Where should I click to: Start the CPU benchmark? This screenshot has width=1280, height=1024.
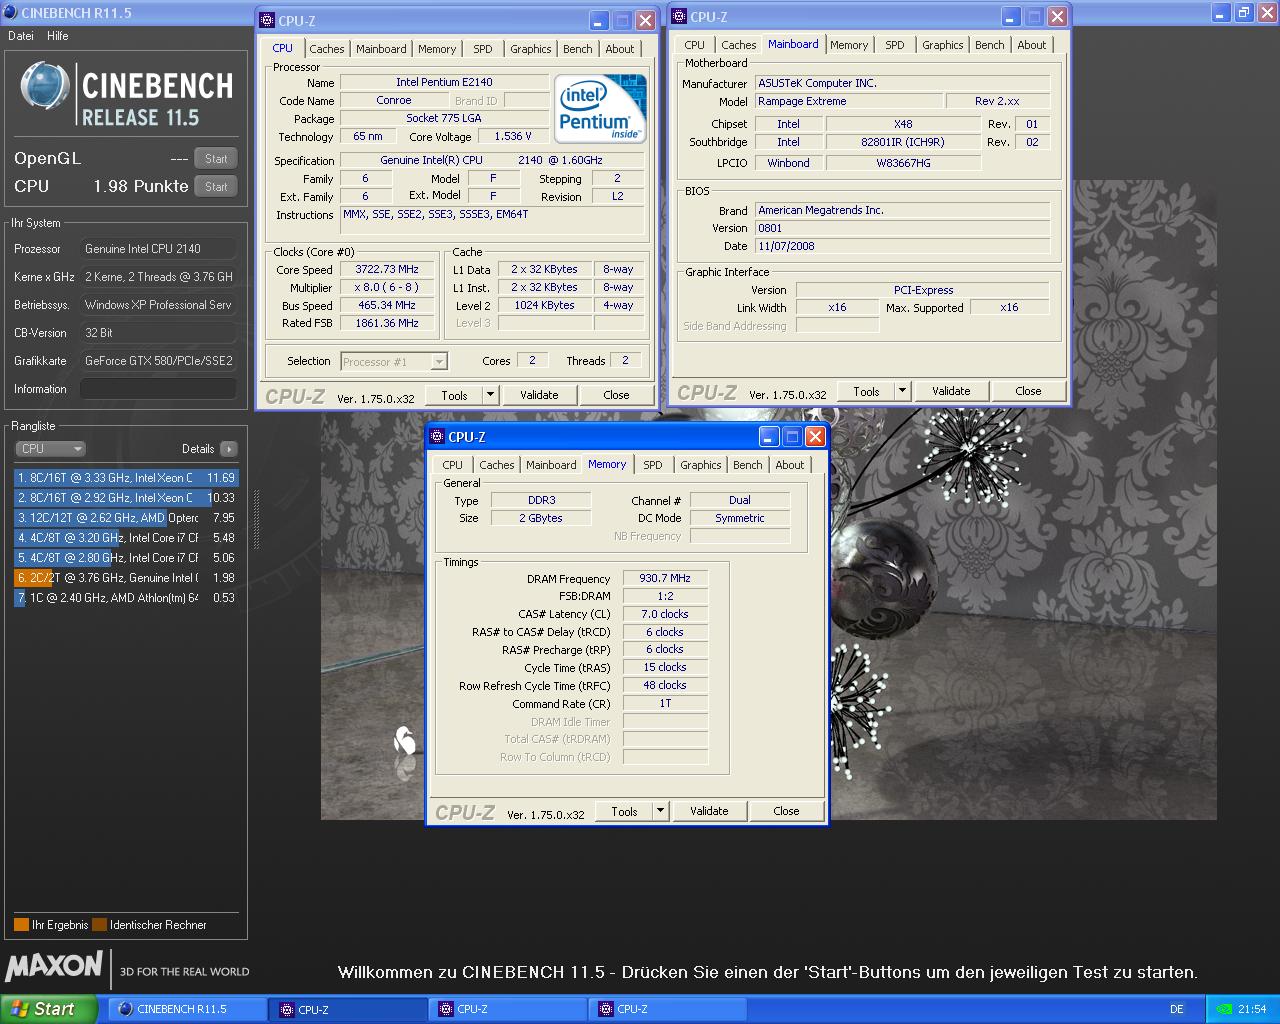tap(216, 187)
